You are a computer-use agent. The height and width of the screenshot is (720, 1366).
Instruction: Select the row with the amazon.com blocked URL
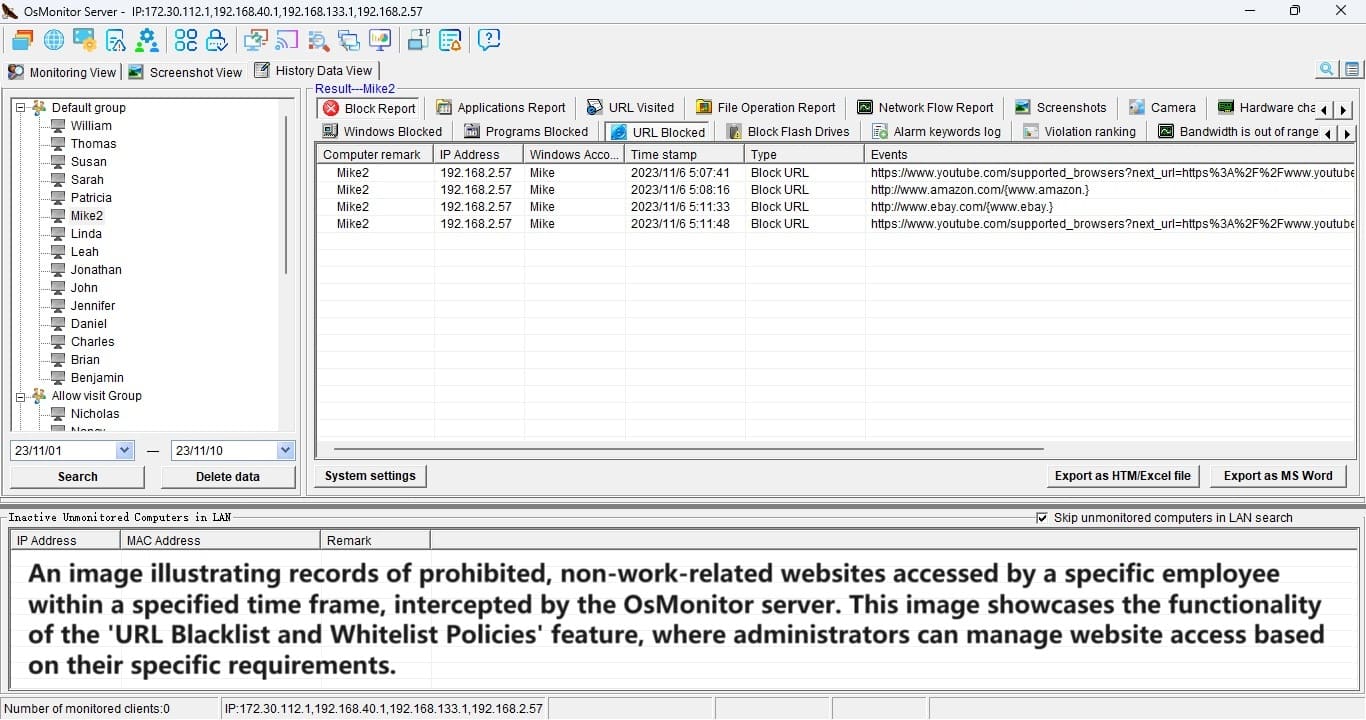click(836, 189)
